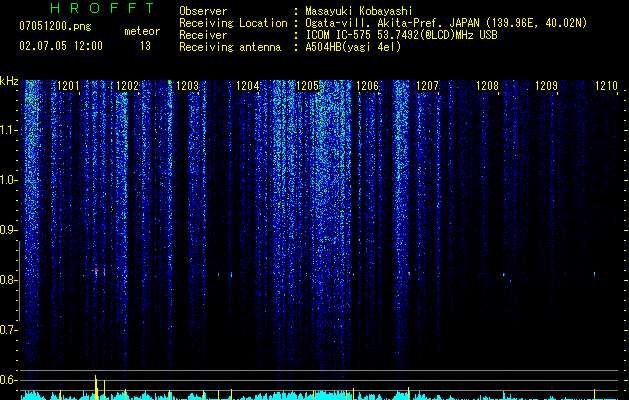This screenshot has width=629, height=400.
Task: Click the meteor echo near 1207
Action: point(409,273)
